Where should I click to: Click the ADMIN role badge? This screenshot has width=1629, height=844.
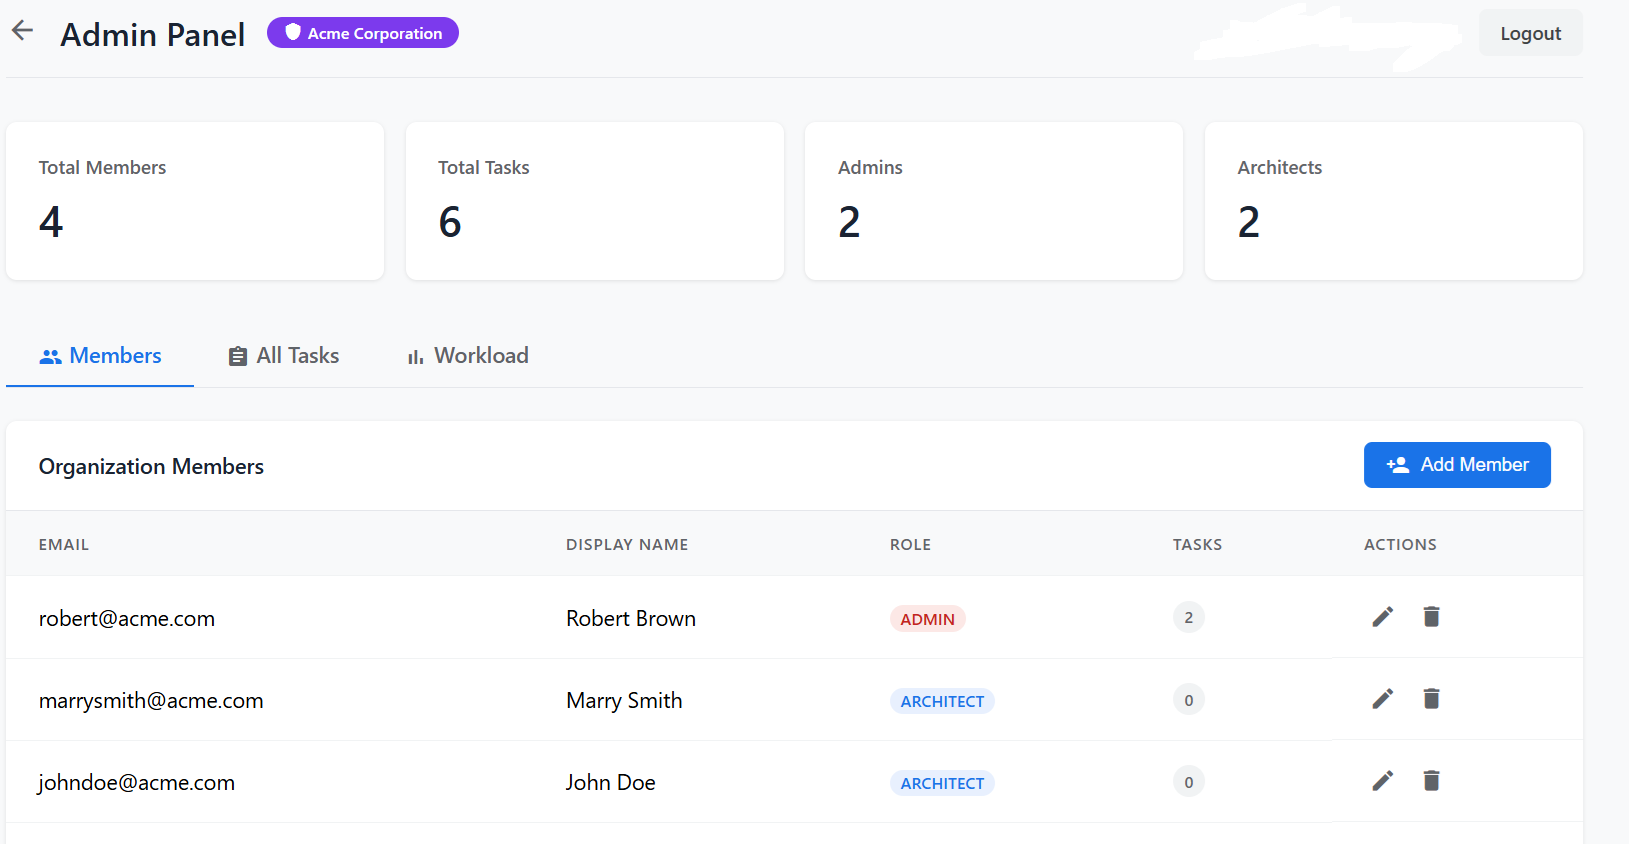pos(927,619)
